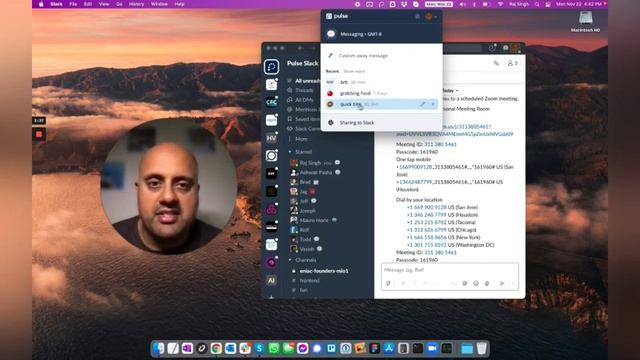Expand More in Slack sidebar

tap(301, 139)
